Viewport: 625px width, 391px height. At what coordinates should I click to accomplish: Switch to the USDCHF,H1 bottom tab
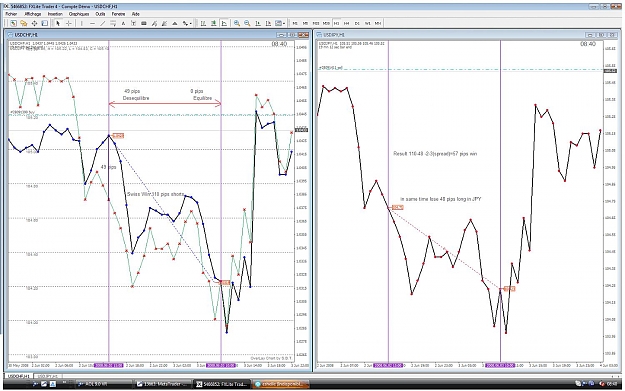pyautogui.click(x=19, y=376)
